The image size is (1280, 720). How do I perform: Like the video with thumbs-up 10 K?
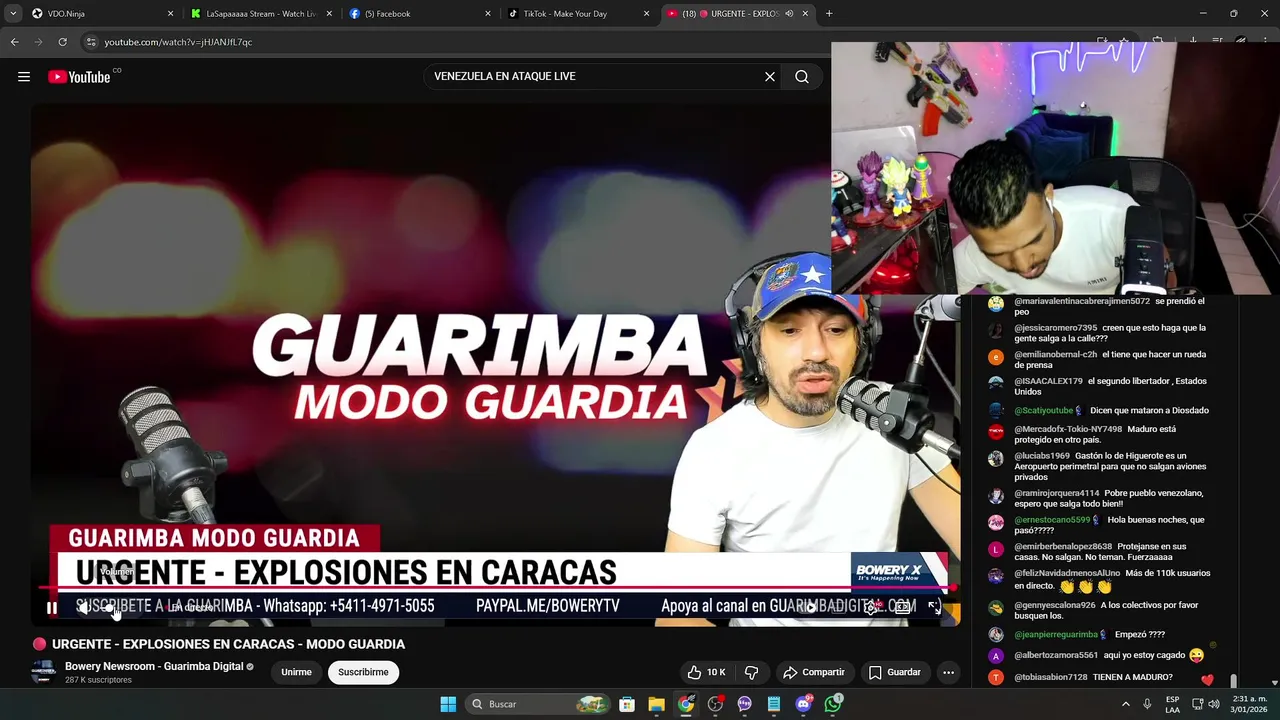(706, 672)
